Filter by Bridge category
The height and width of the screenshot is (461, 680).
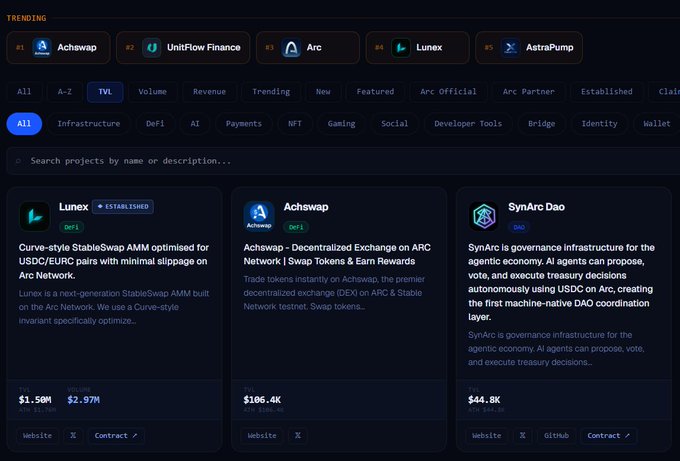[541, 124]
